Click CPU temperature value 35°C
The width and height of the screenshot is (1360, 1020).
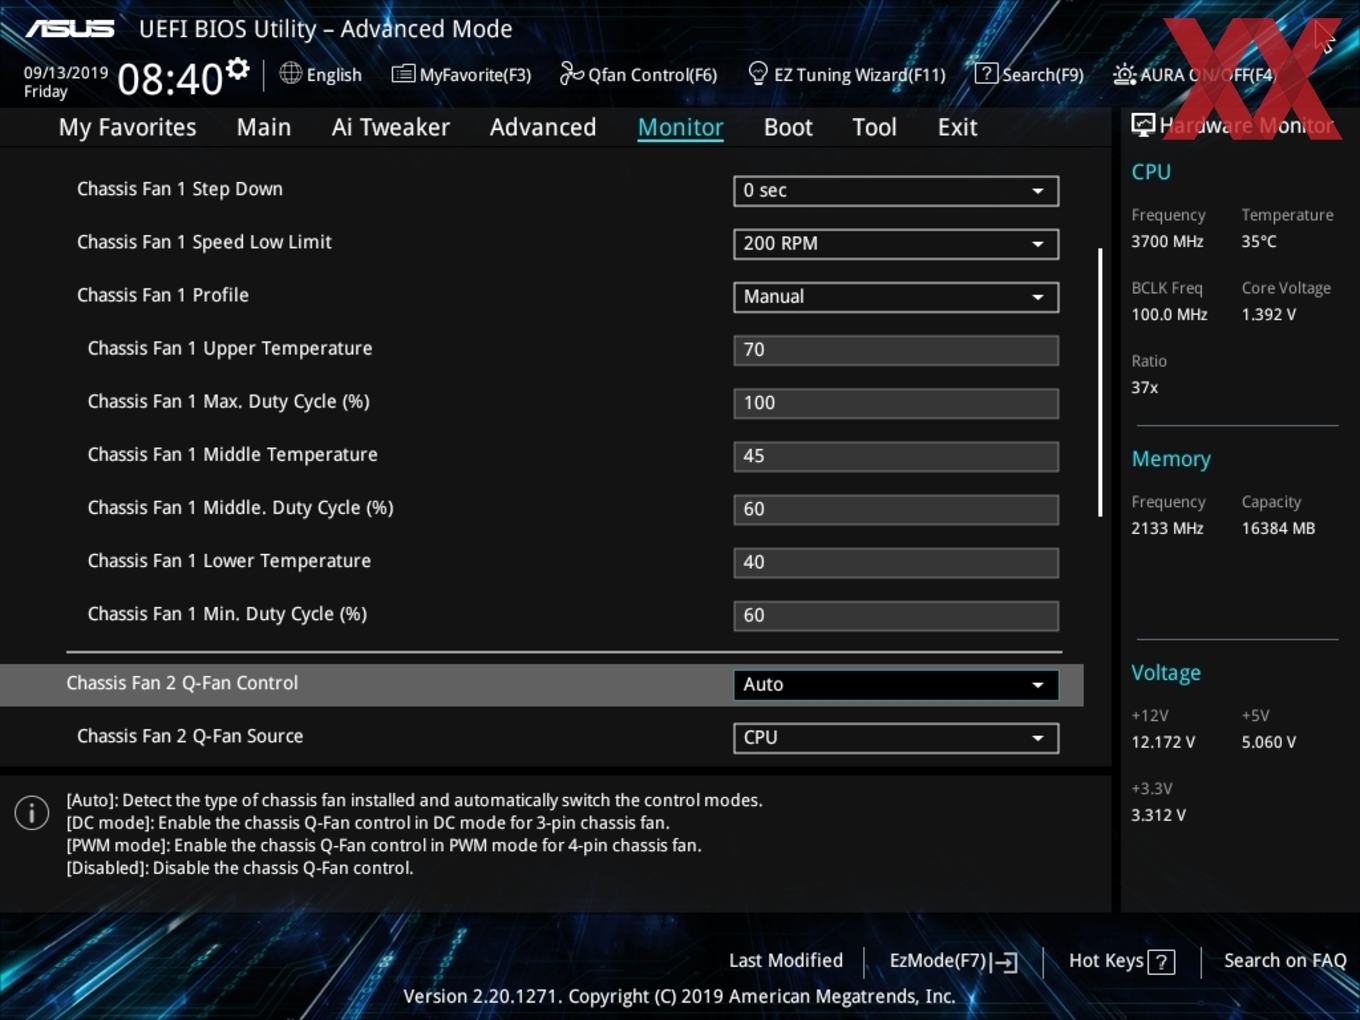pos(1259,242)
